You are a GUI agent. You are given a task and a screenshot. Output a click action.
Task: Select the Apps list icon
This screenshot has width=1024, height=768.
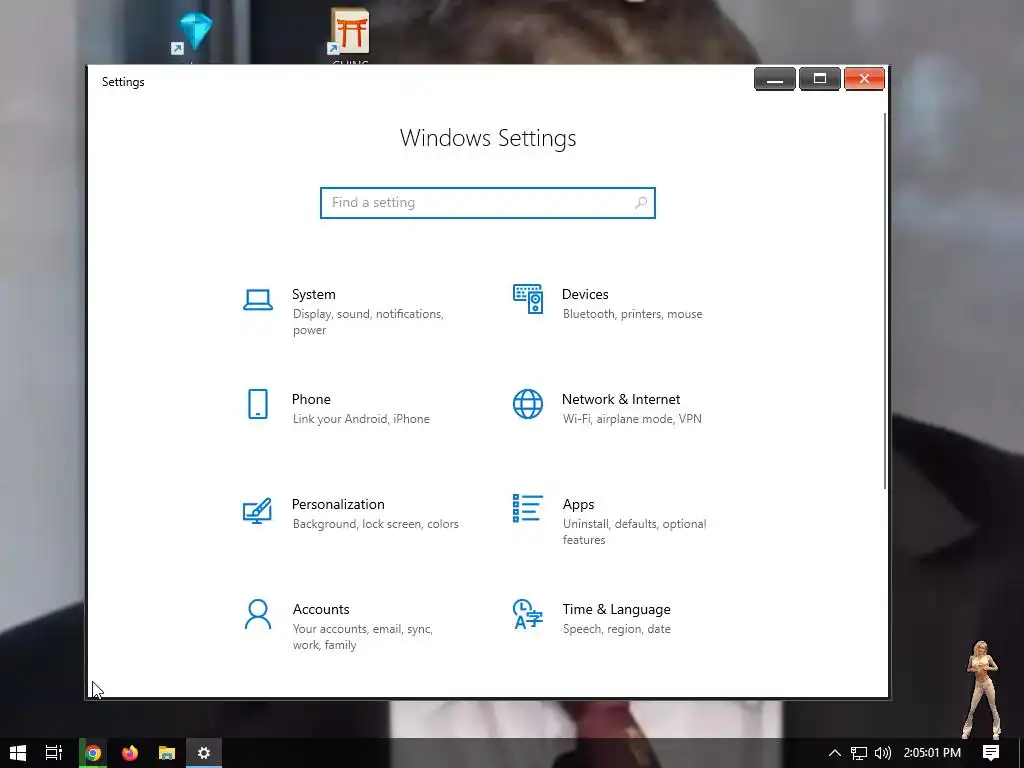(528, 508)
